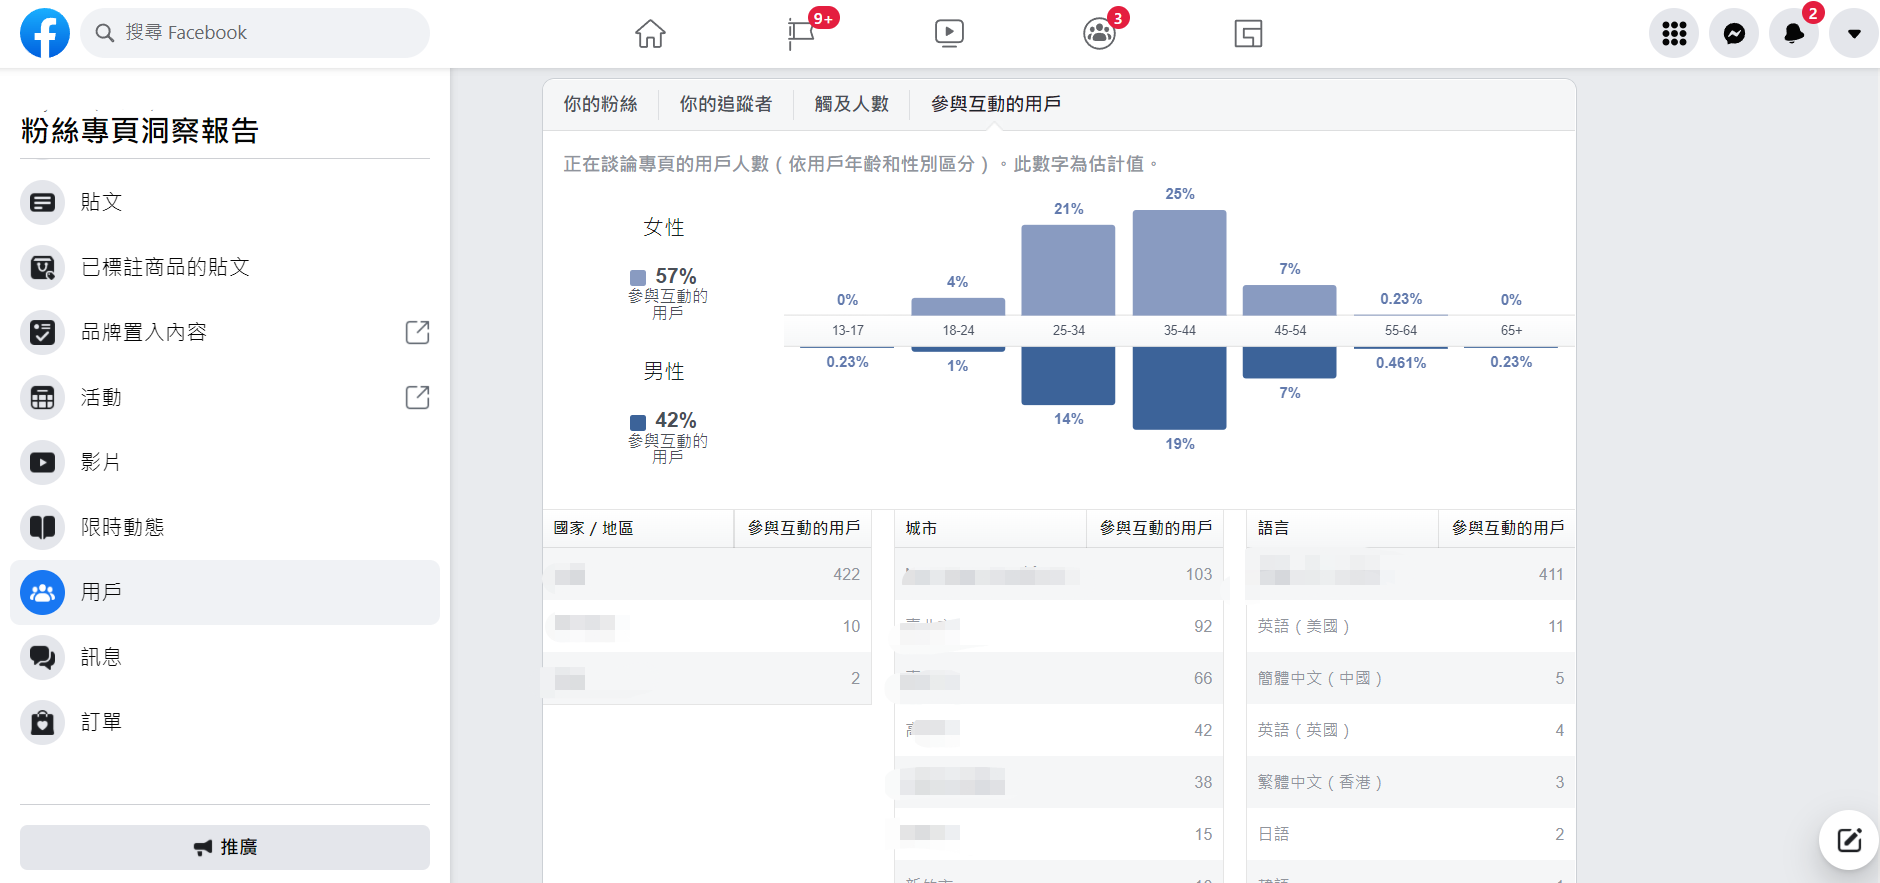The image size is (1880, 883).
Task: Open notifications bell icon
Action: [x=1794, y=34]
